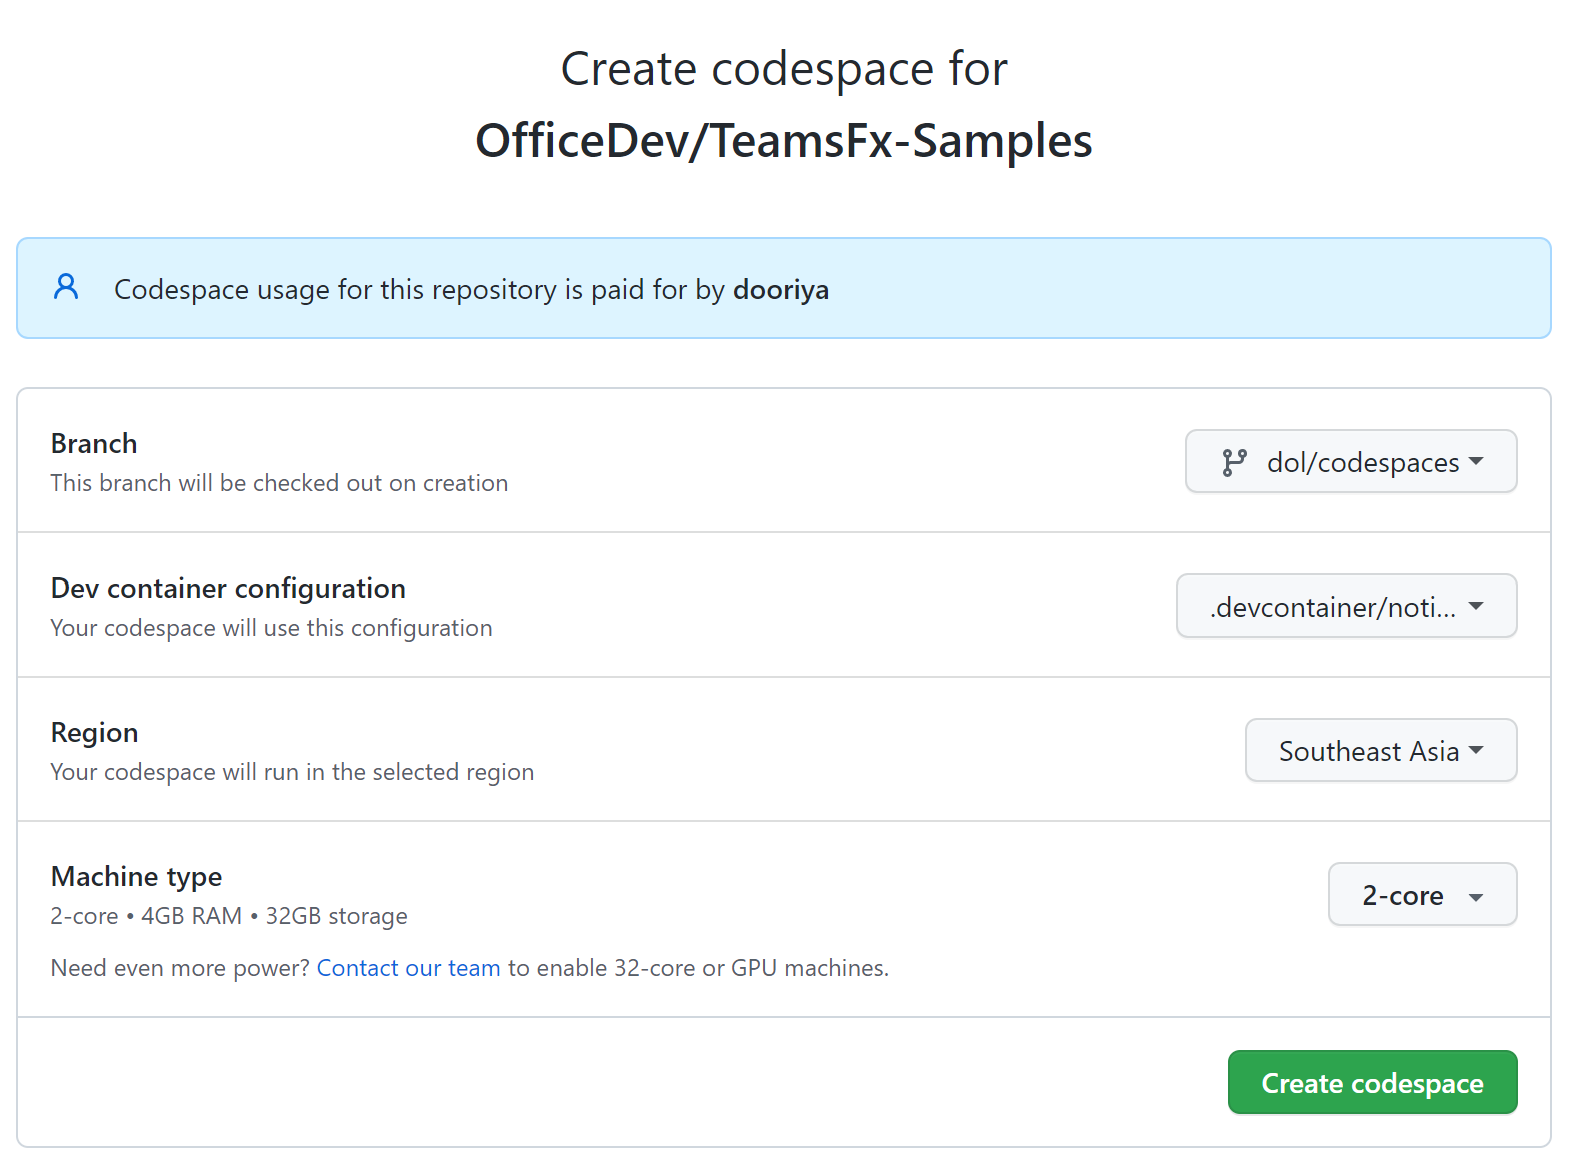
Task: Click 'Your codespace will use this configuration' text
Action: click(271, 628)
